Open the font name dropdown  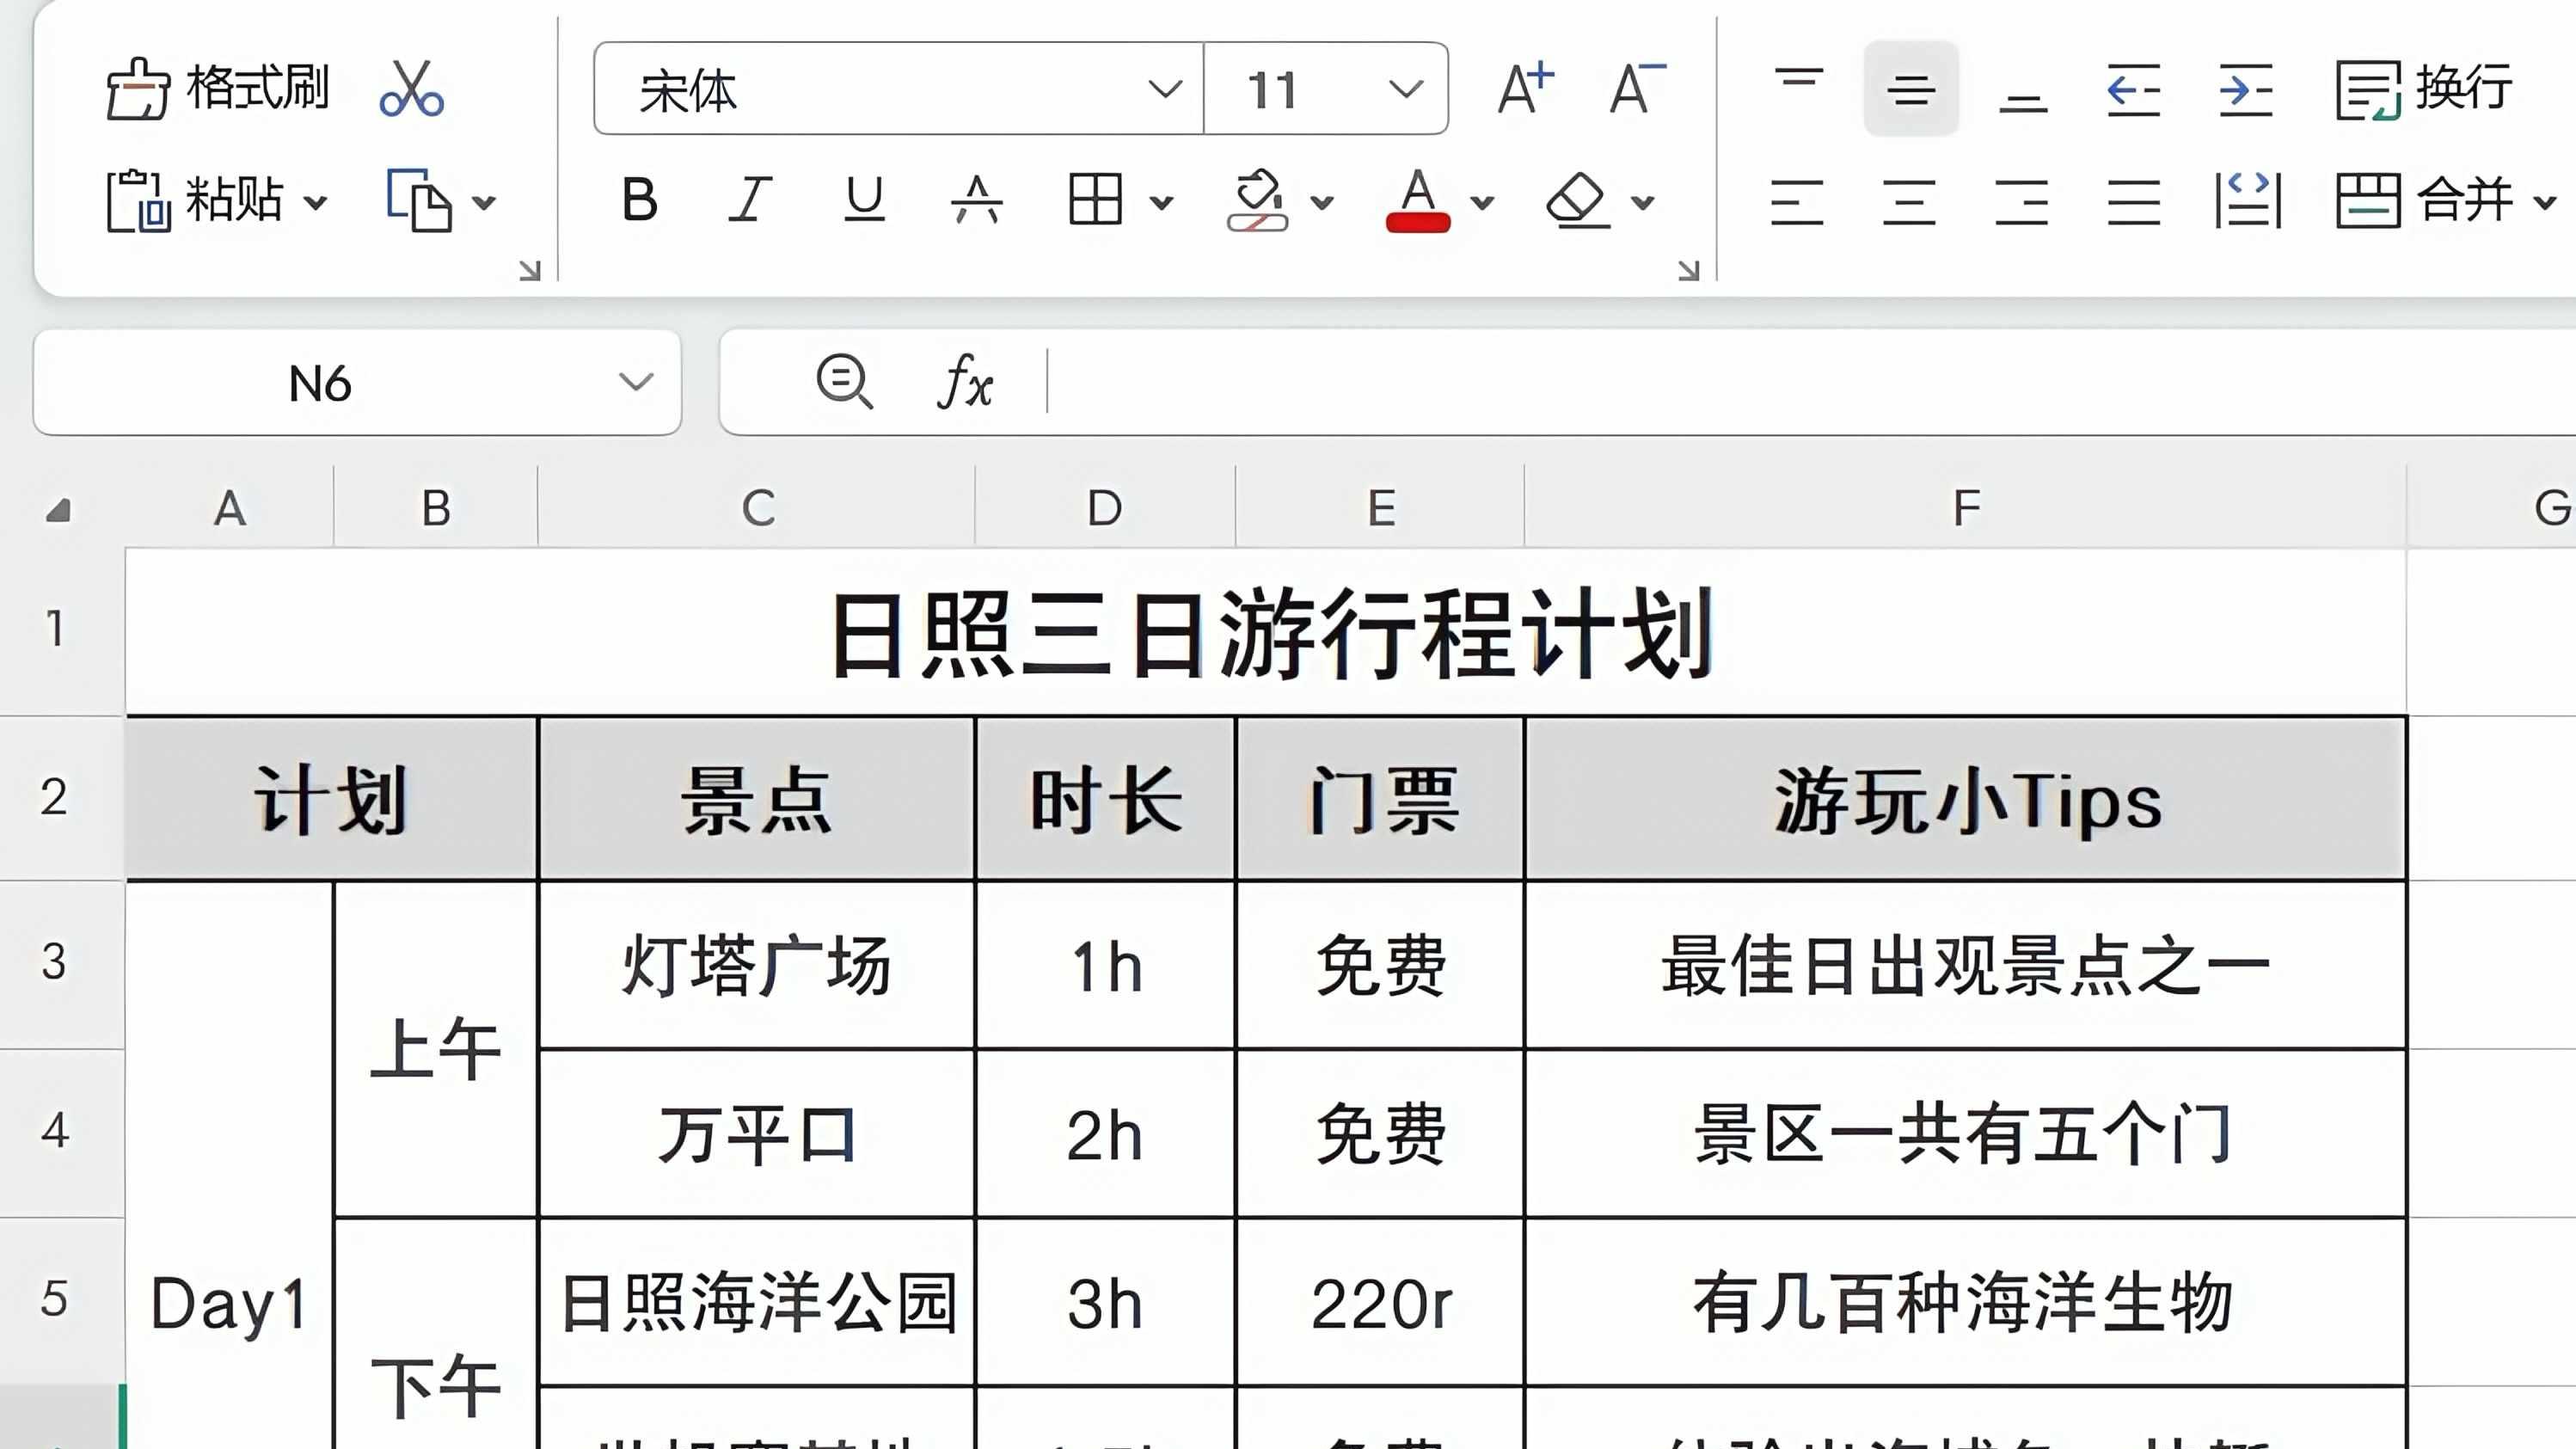pos(1164,92)
